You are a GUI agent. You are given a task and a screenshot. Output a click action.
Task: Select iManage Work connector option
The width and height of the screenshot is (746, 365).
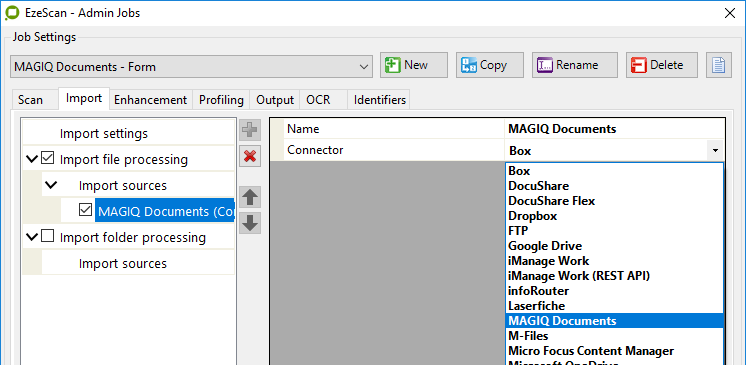[614, 261]
